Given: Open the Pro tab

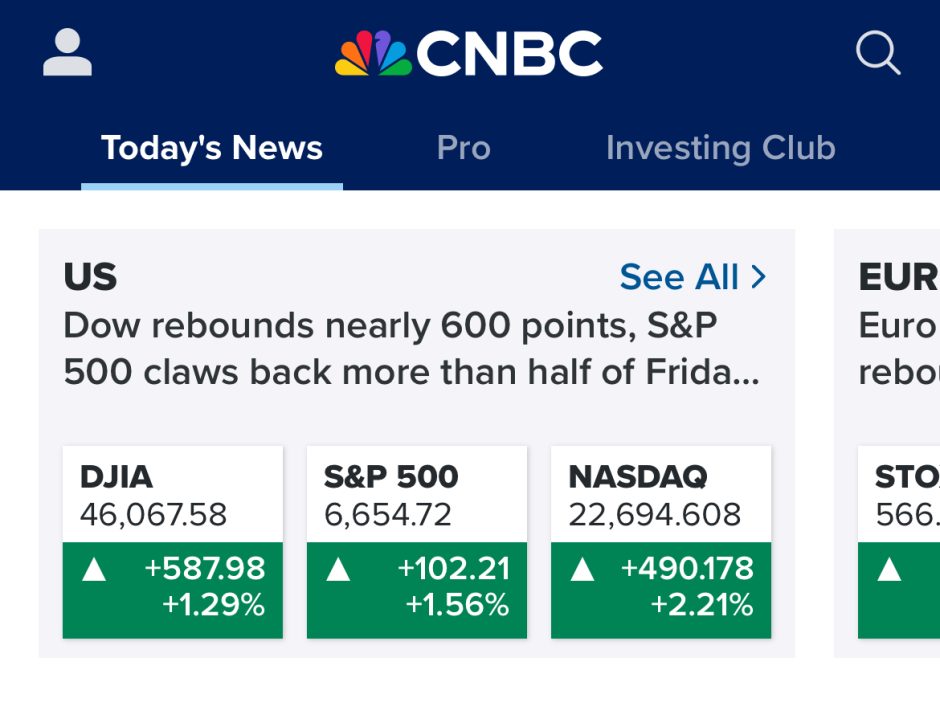Looking at the screenshot, I should click(x=463, y=148).
